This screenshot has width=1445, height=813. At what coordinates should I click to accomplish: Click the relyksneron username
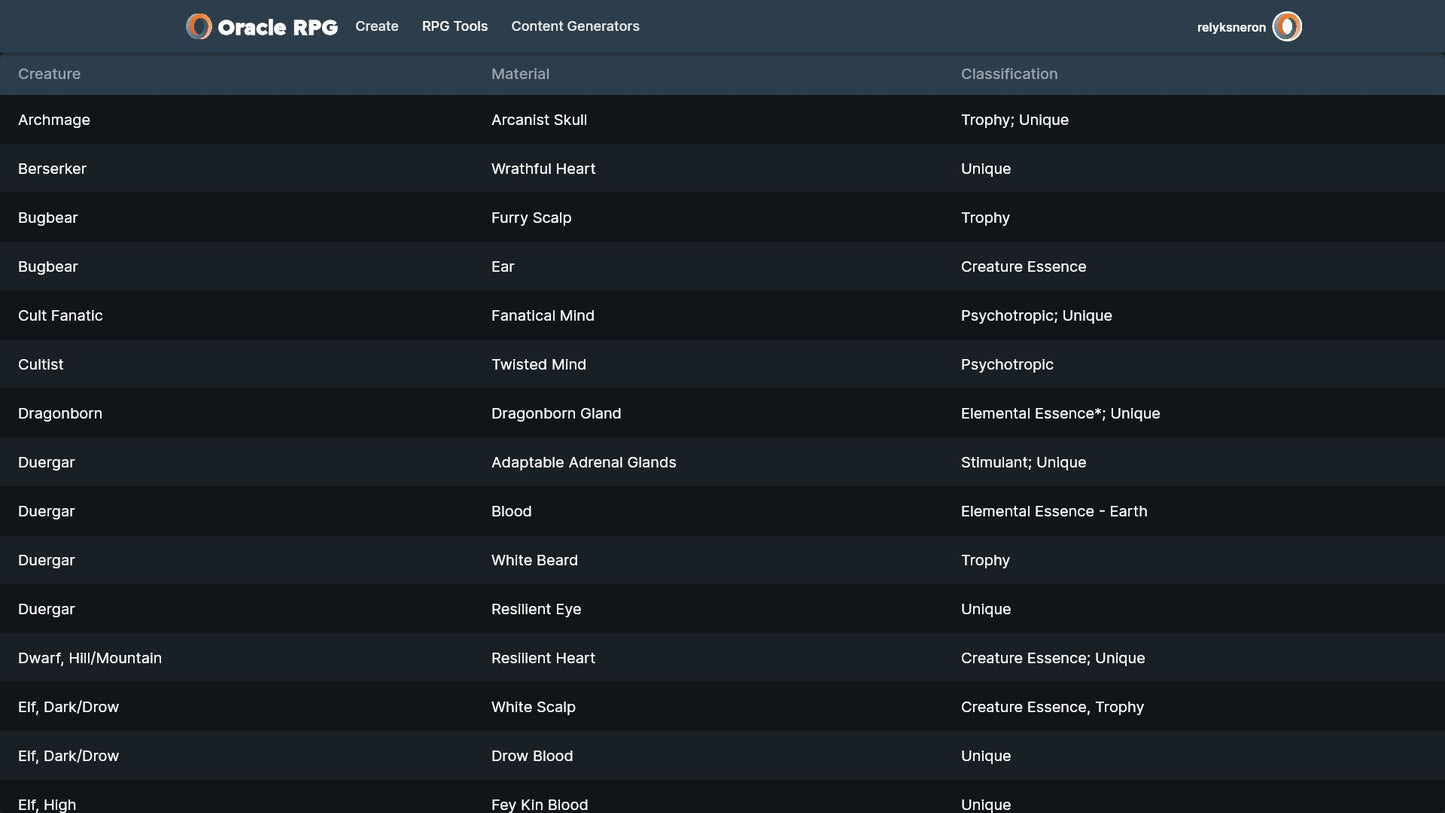1231,28
